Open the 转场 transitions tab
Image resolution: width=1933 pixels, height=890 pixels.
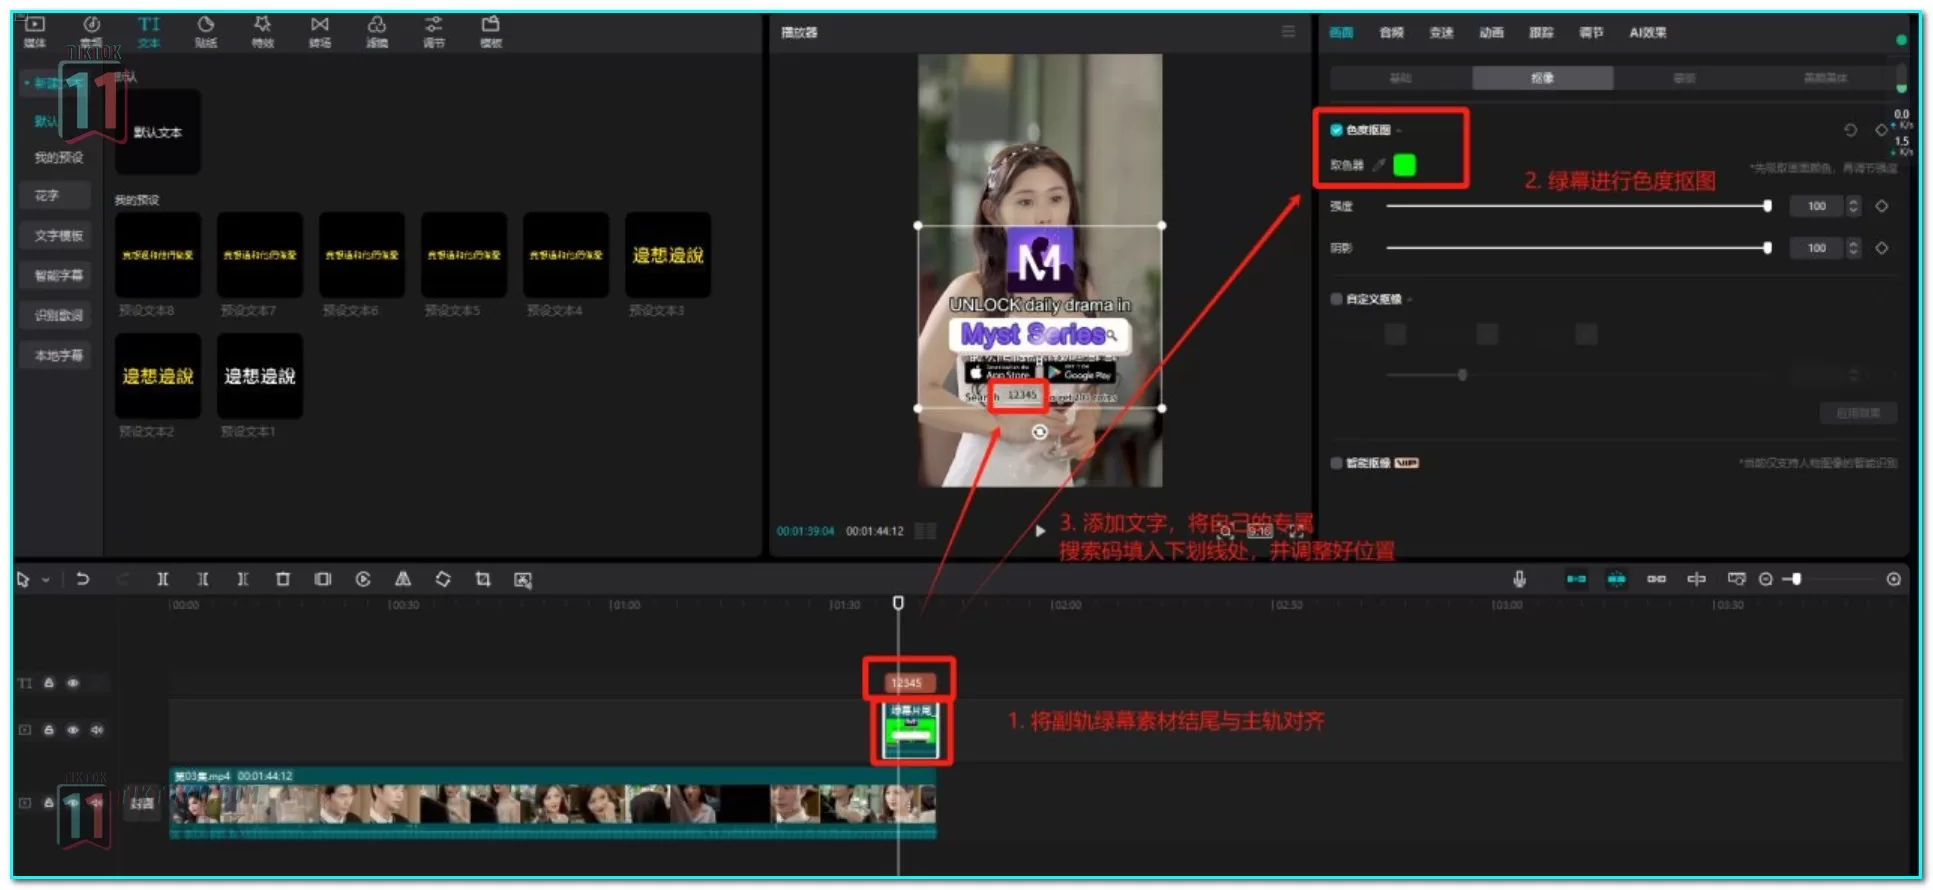(319, 32)
